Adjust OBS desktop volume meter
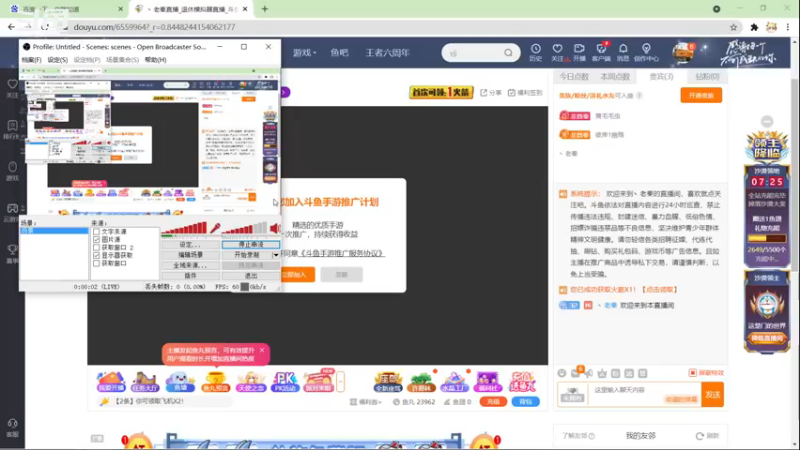Image resolution: width=800 pixels, height=450 pixels. point(245,229)
